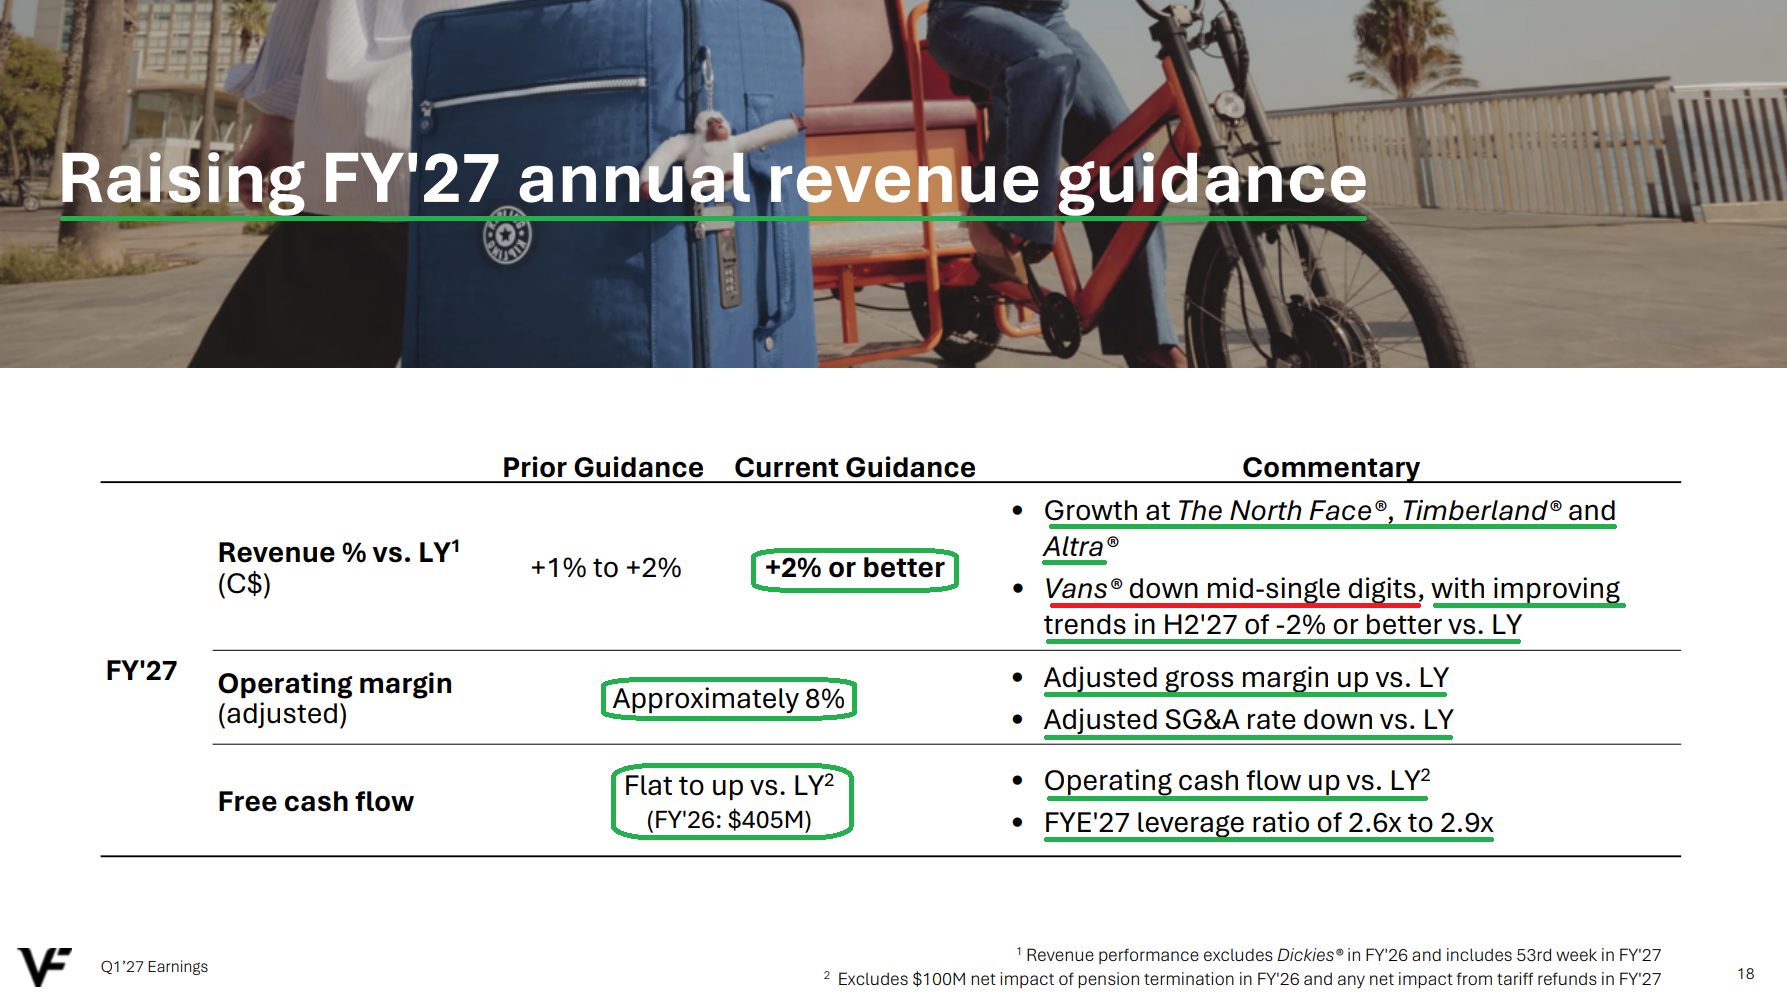Click the 'FY'27' row group label
The width and height of the screenshot is (1787, 1003).
point(142,670)
